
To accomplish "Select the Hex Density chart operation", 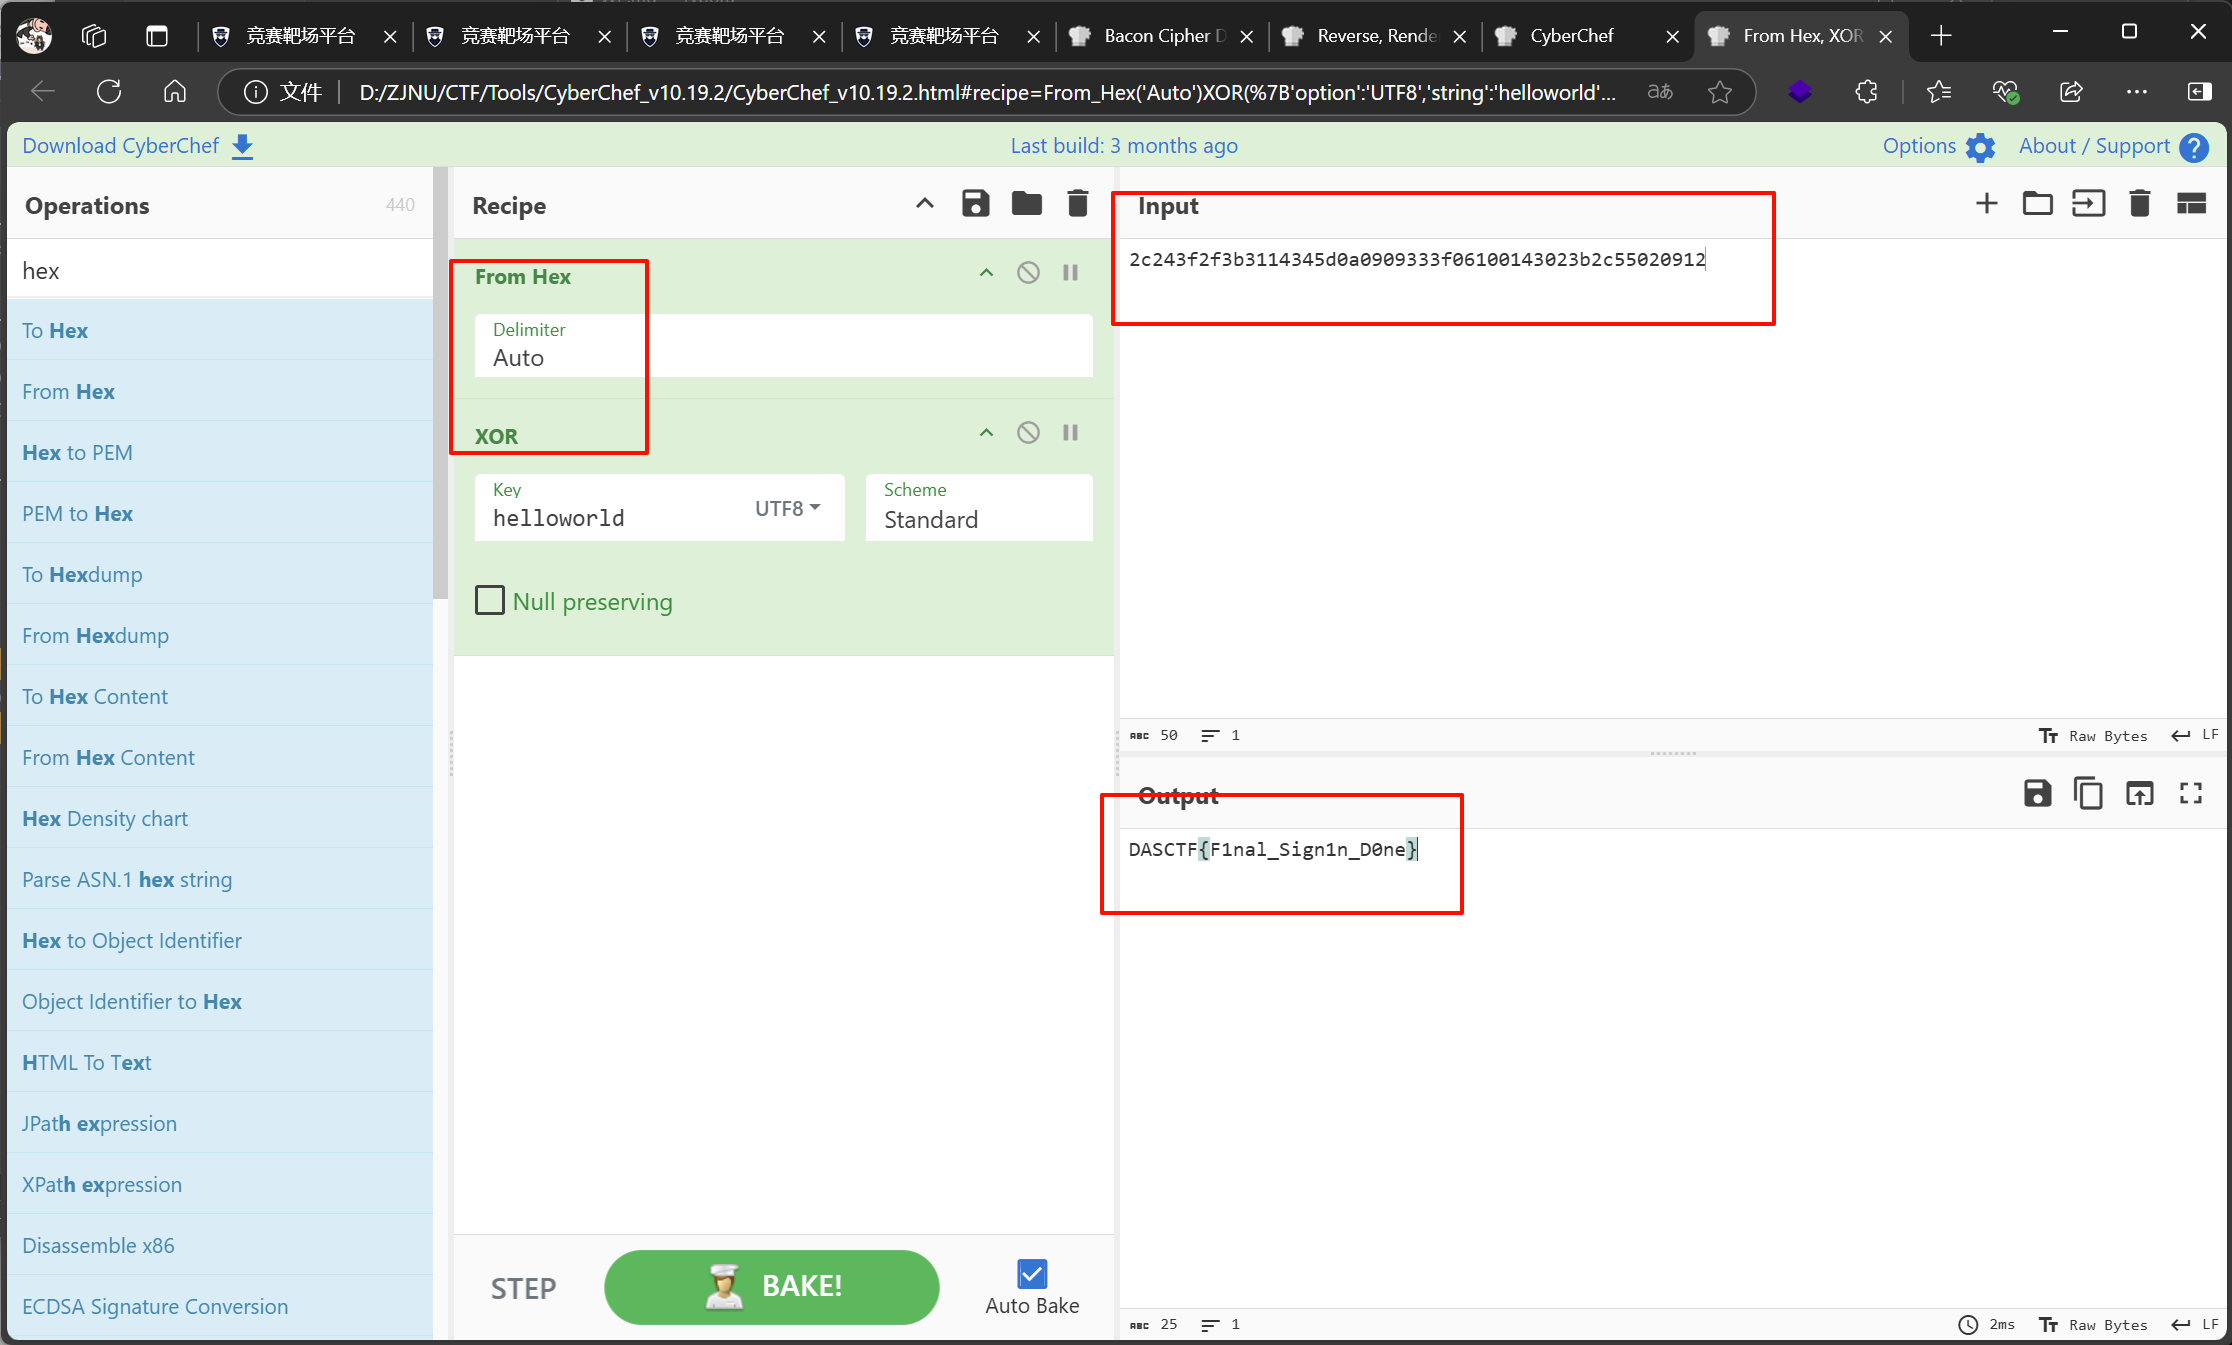I will coord(220,818).
